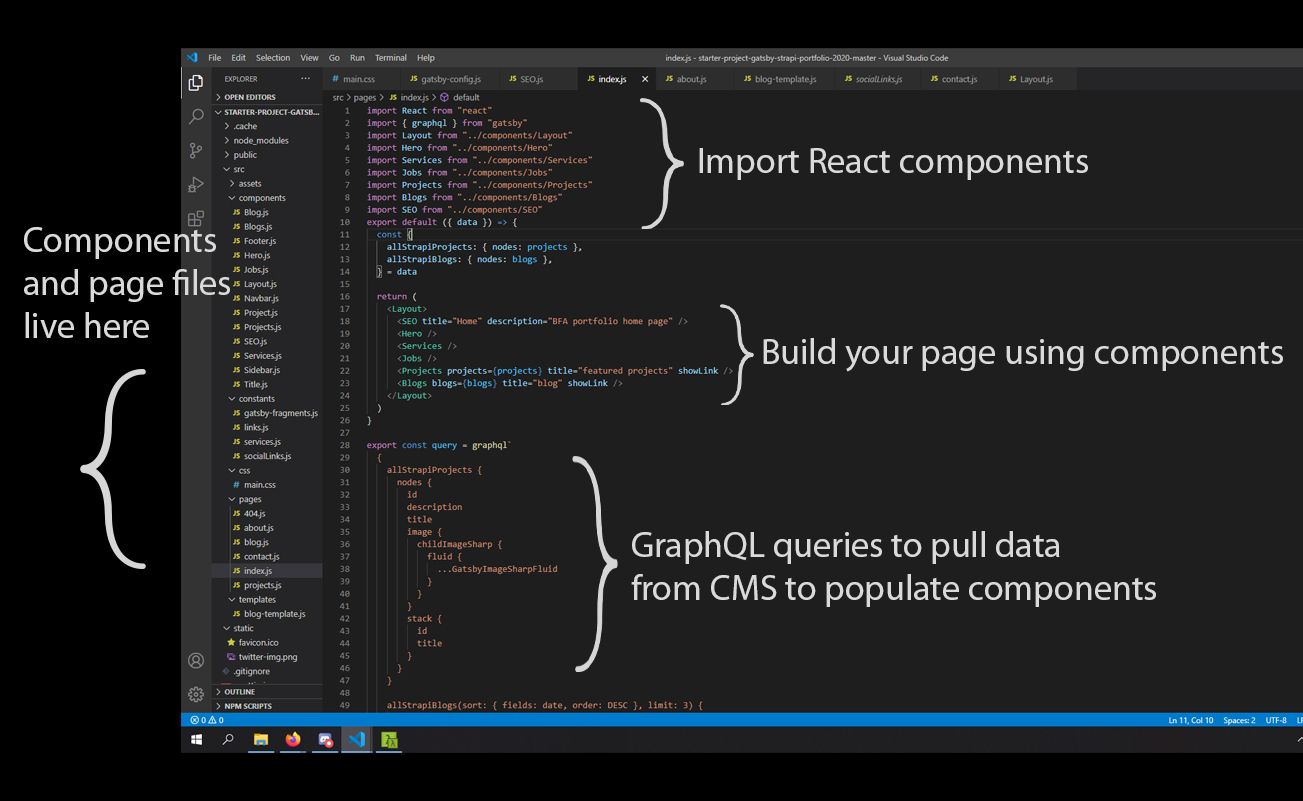Switch to the socialLinks.js tab

click(x=879, y=79)
